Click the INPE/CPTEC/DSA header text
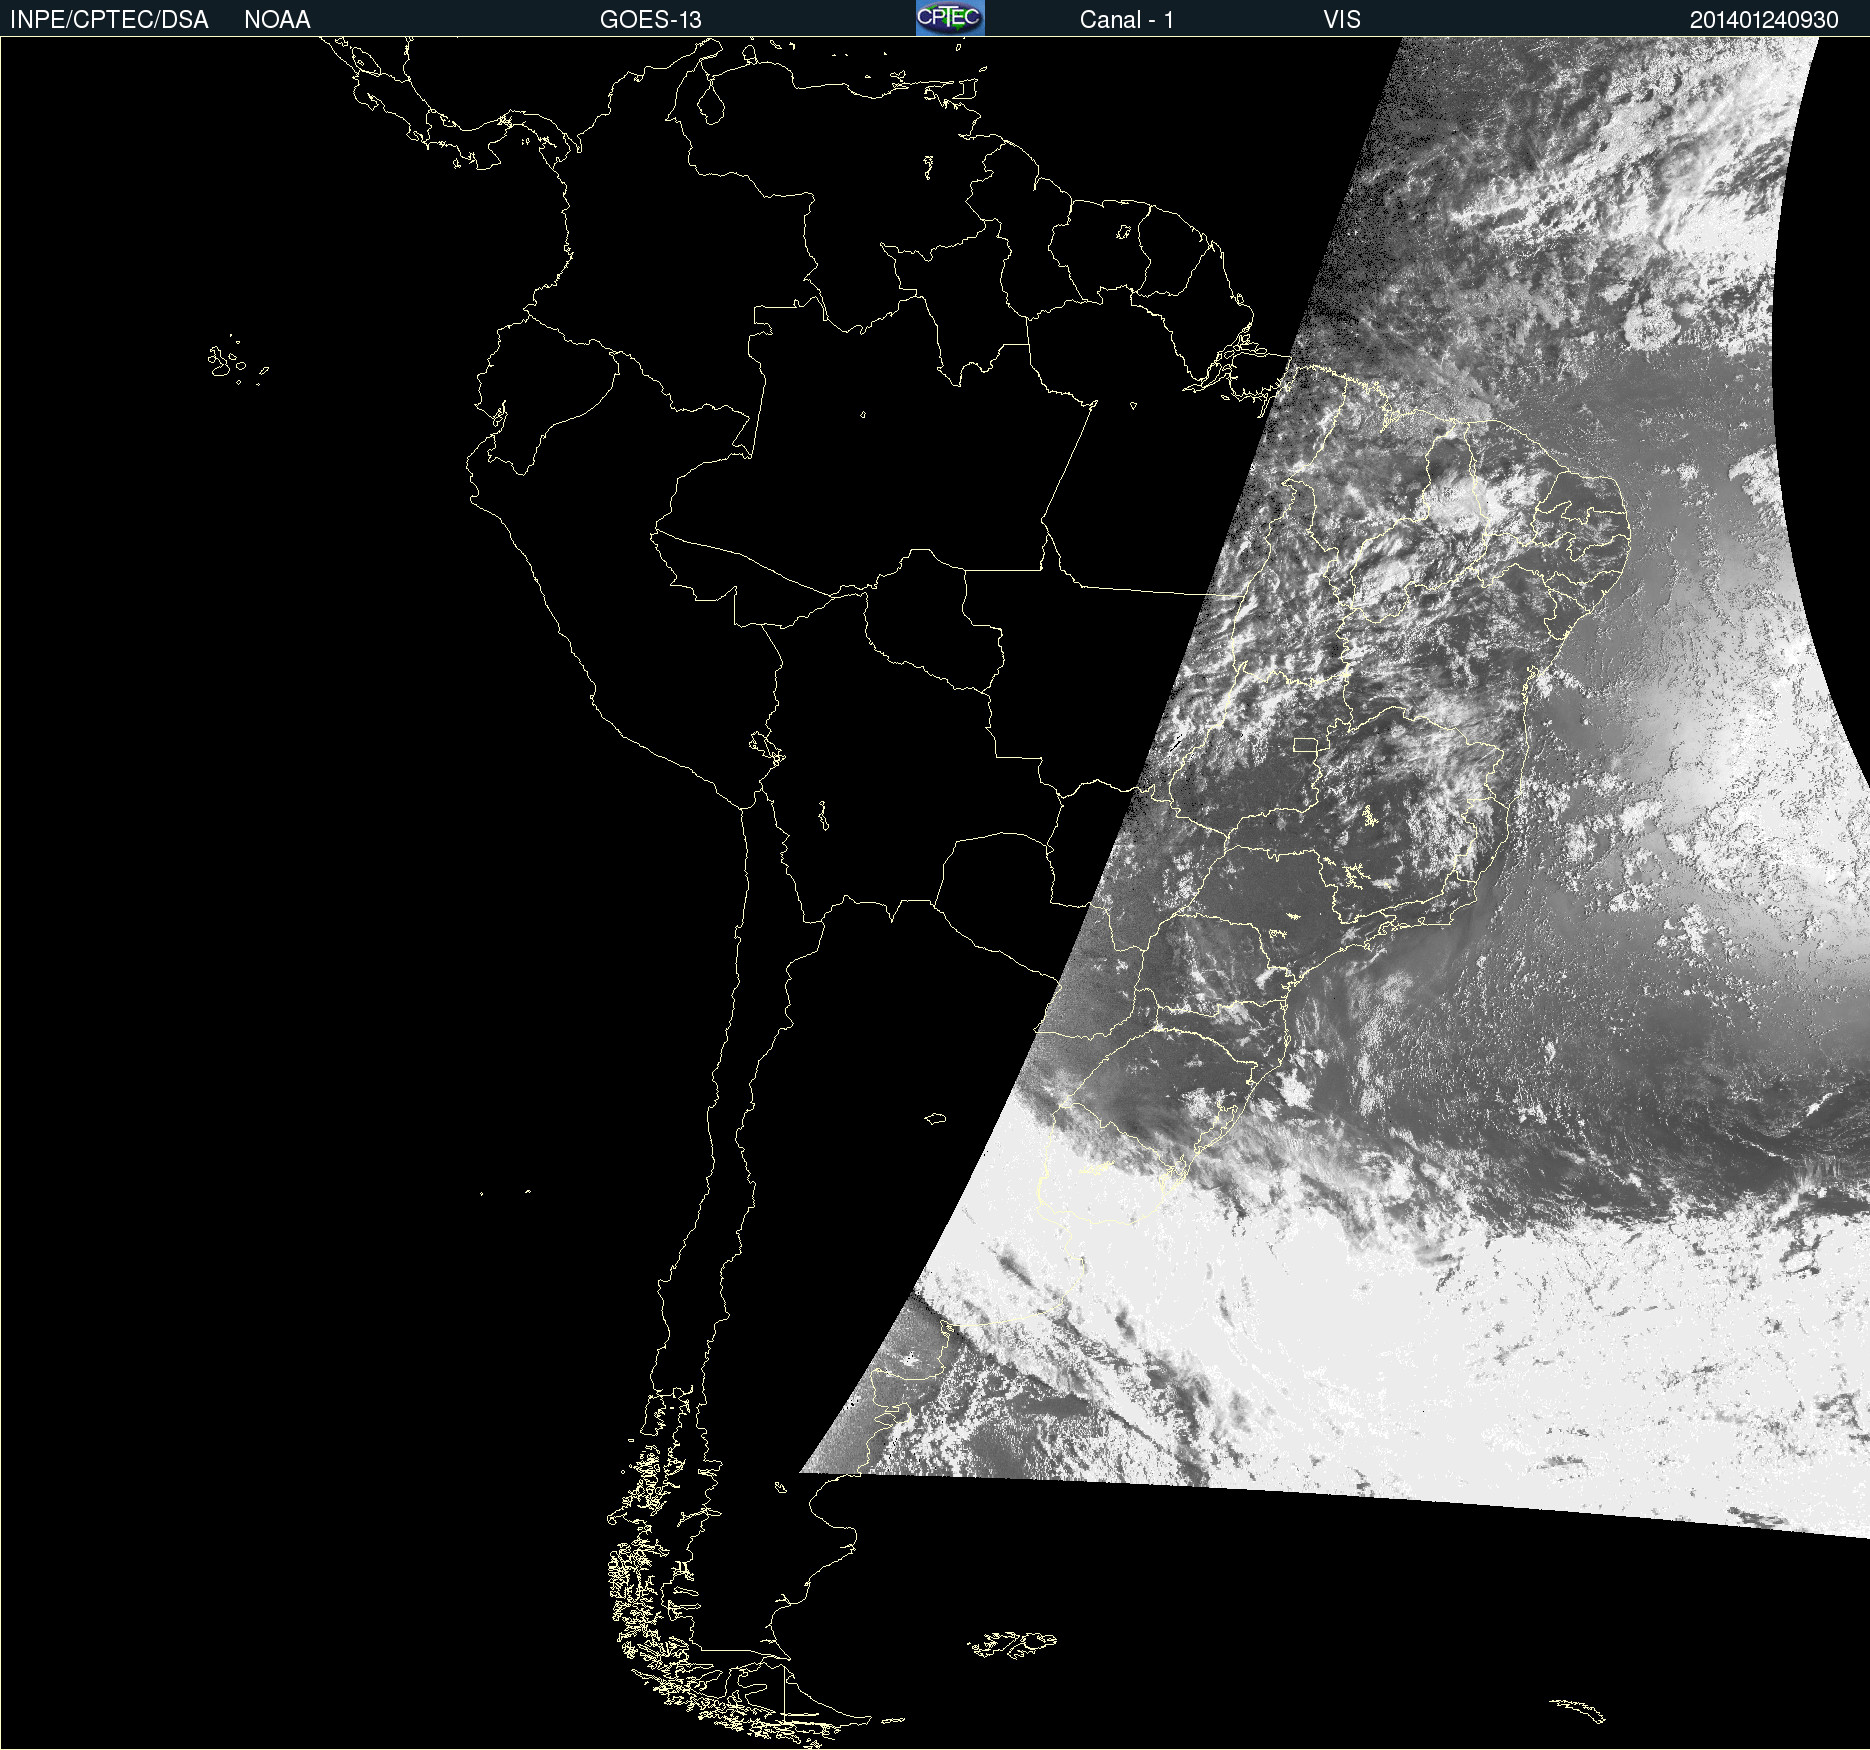This screenshot has width=1870, height=1750. [109, 20]
